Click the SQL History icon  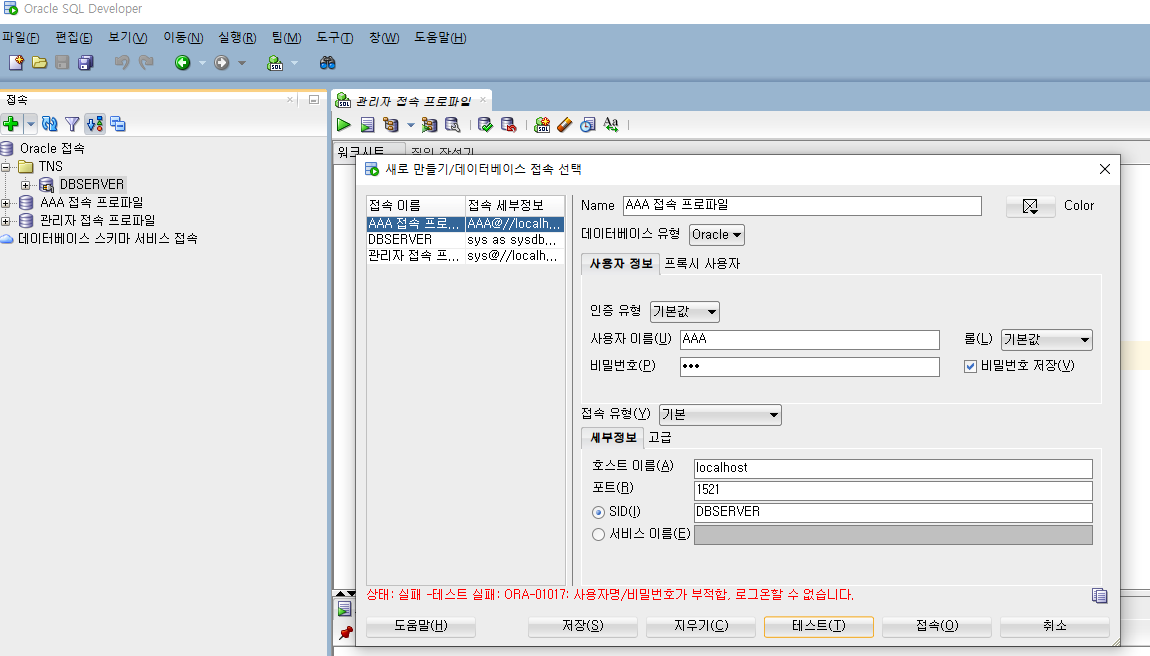(587, 125)
